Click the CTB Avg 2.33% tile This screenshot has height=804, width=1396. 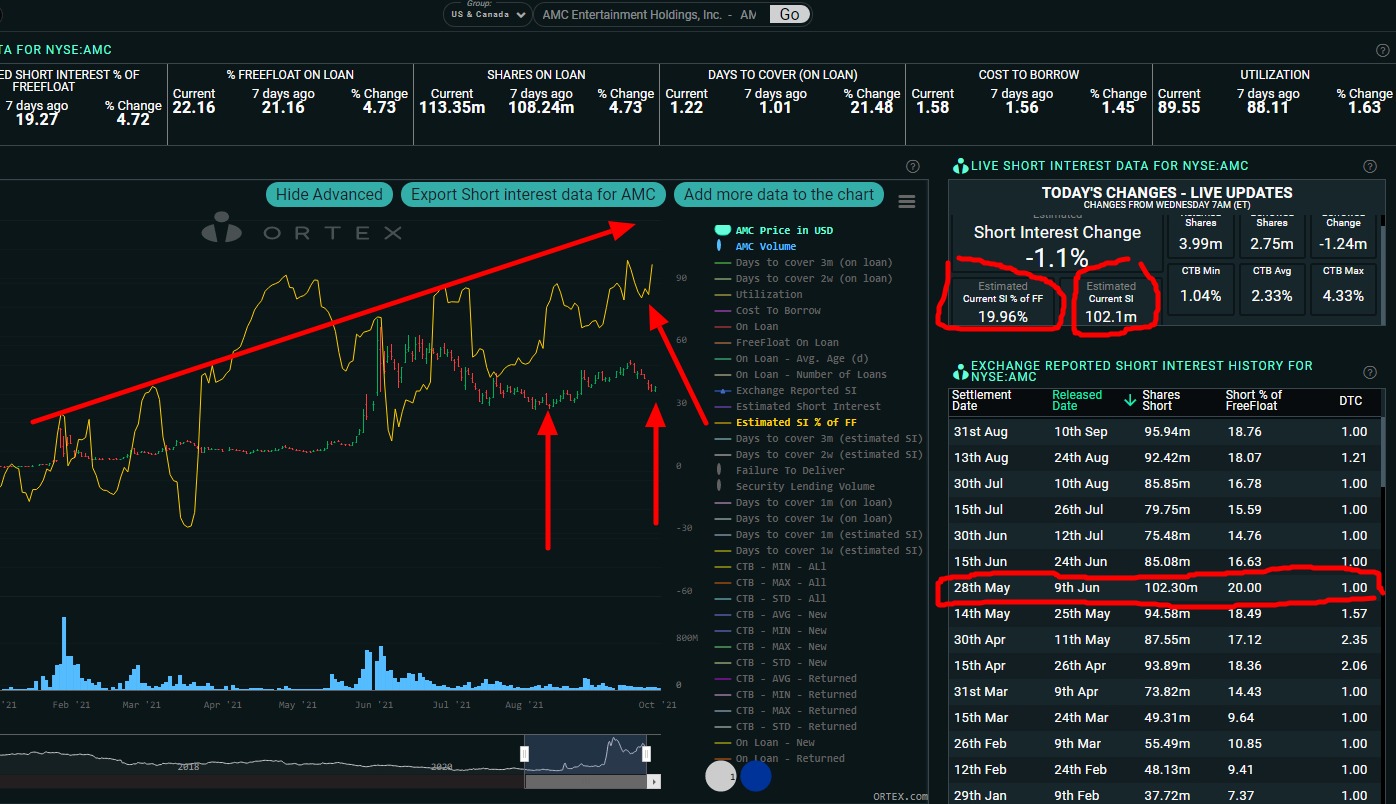pos(1272,288)
